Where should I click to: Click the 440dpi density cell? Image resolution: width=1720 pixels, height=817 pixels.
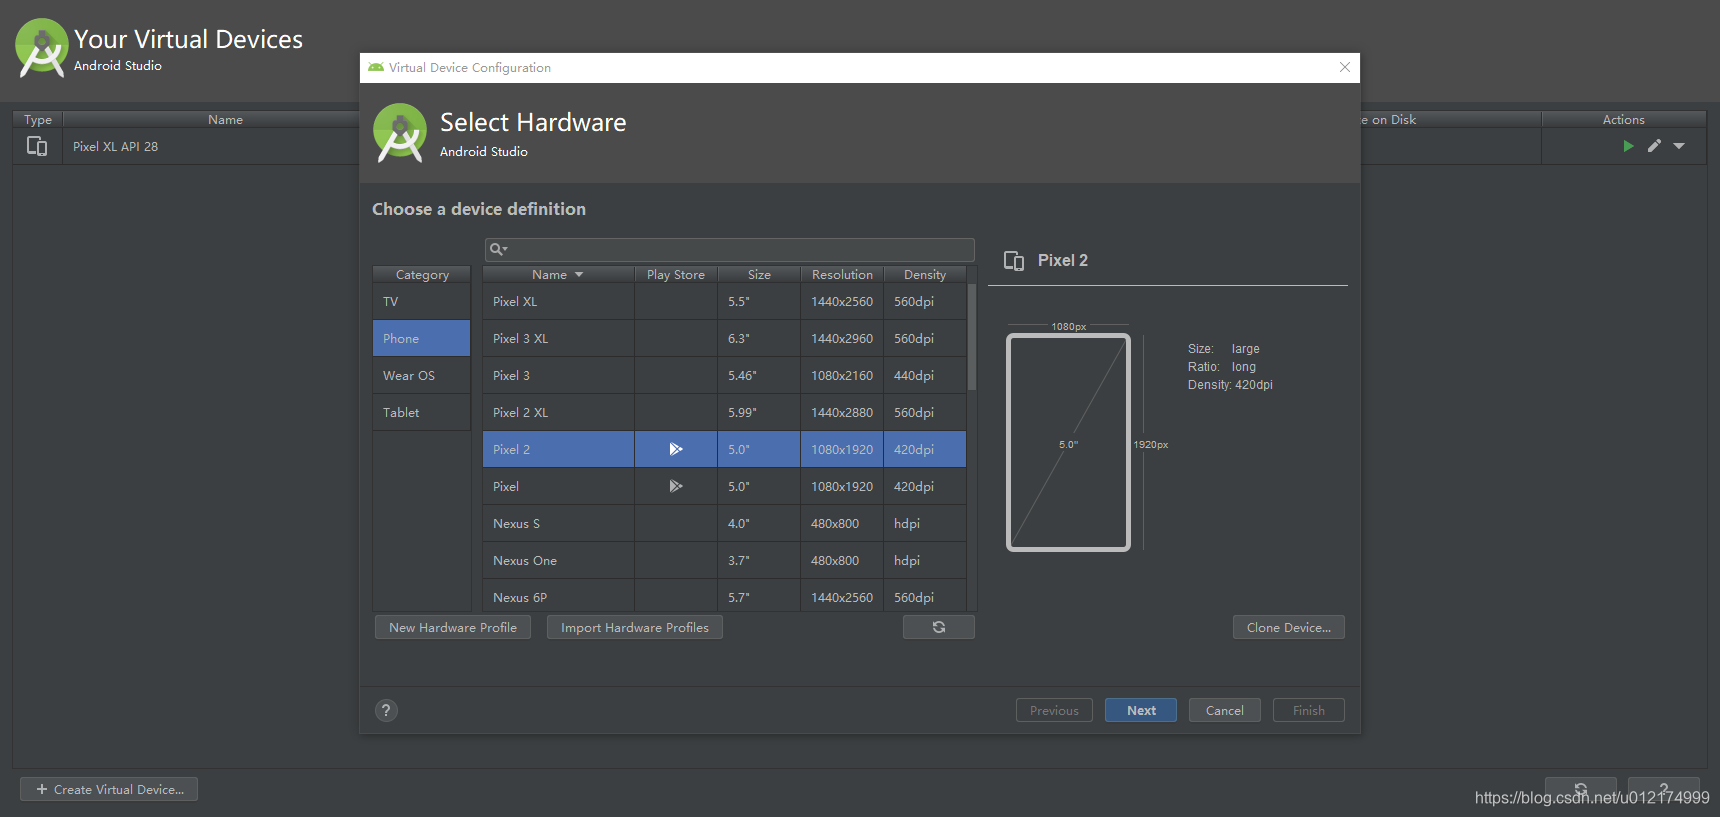point(925,375)
